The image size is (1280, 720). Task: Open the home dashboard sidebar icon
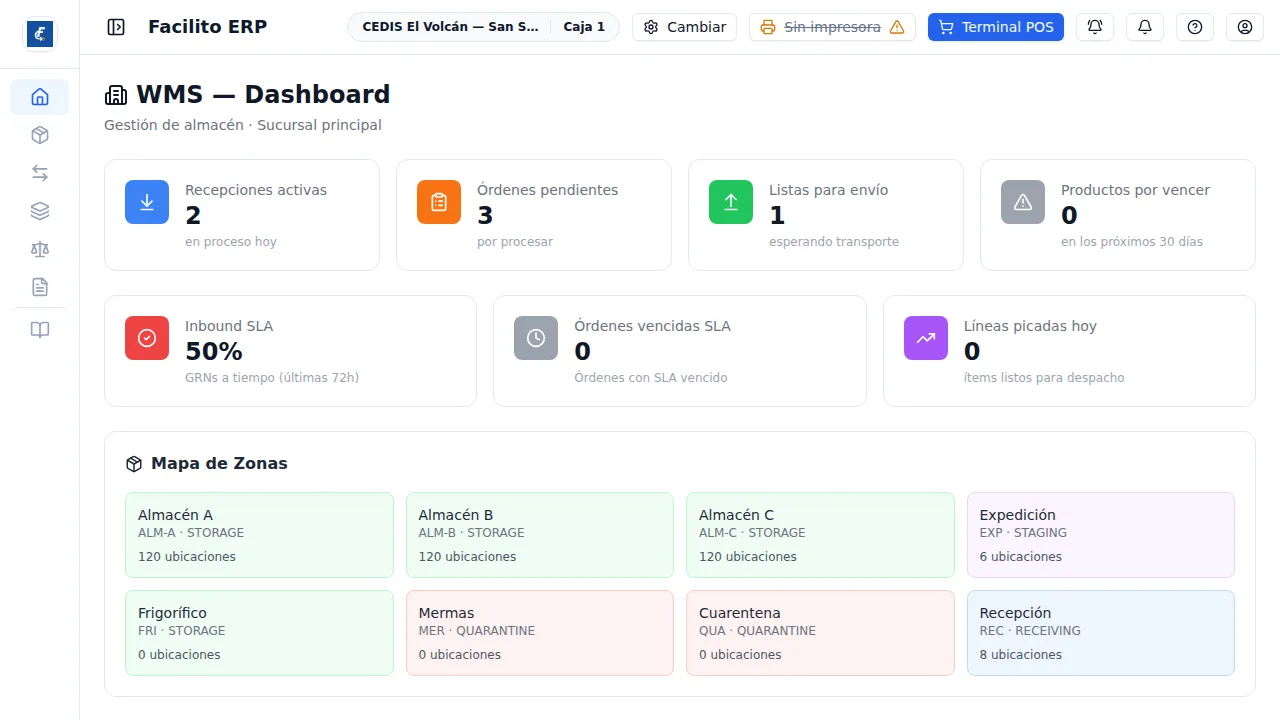tap(40, 97)
